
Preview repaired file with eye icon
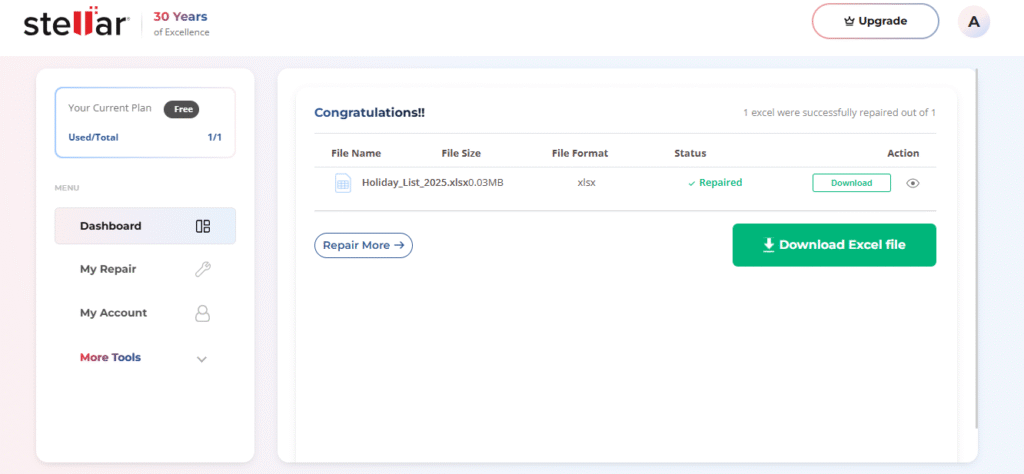pyautogui.click(x=913, y=183)
